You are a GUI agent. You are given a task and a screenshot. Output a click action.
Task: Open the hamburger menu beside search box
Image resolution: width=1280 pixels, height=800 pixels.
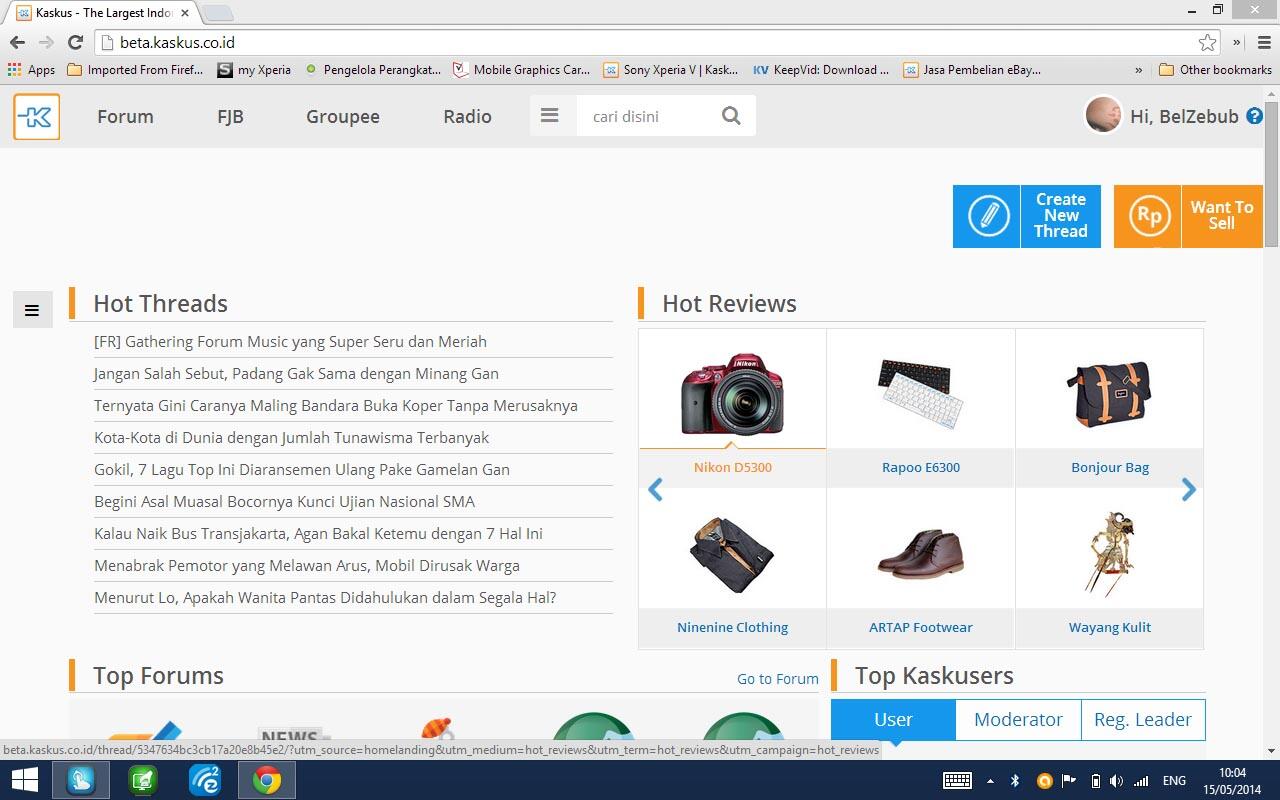click(x=549, y=116)
